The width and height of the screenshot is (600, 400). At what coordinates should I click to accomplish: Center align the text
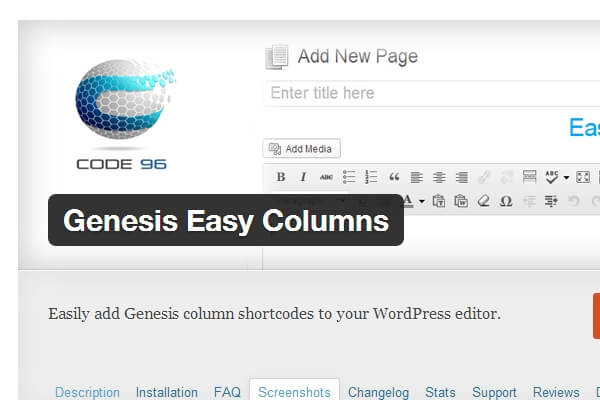tap(439, 177)
